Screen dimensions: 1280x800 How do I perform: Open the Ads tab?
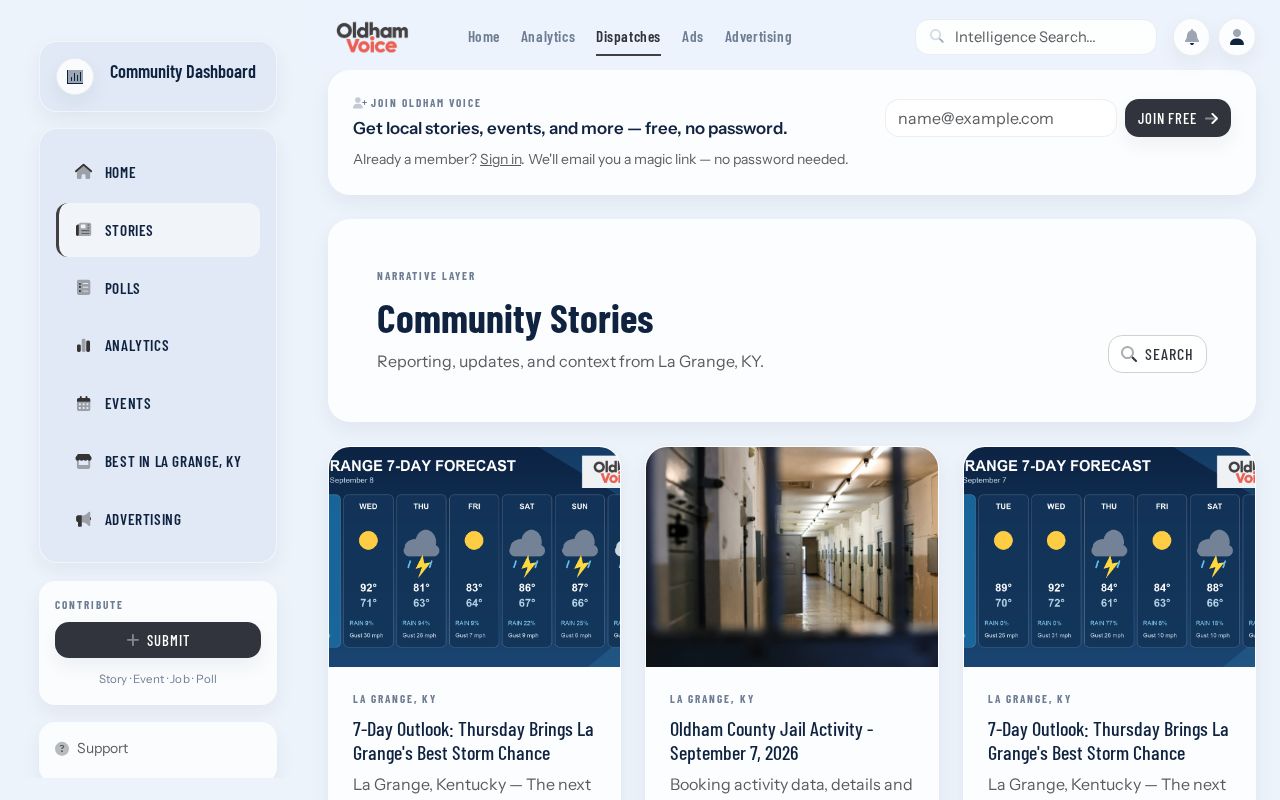coord(693,36)
